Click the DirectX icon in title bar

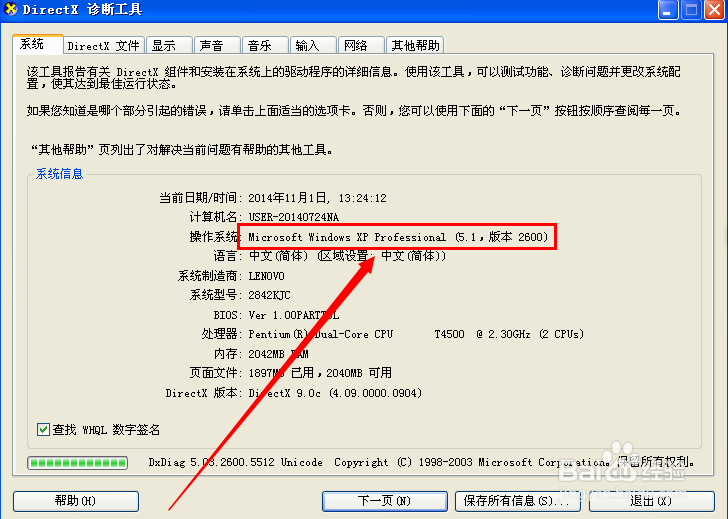[10, 9]
